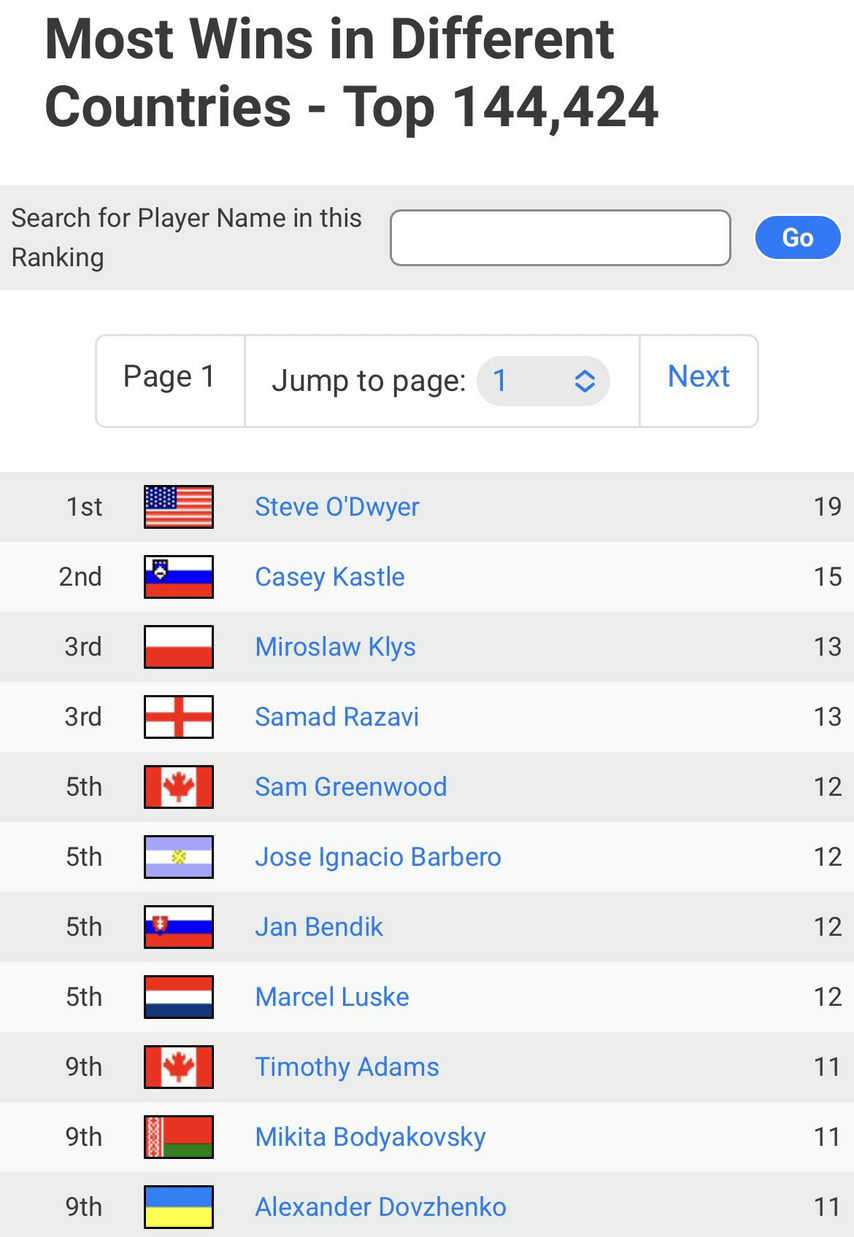Open Sam Greenwood's profile link
Viewport: 854px width, 1237px height.
(351, 787)
